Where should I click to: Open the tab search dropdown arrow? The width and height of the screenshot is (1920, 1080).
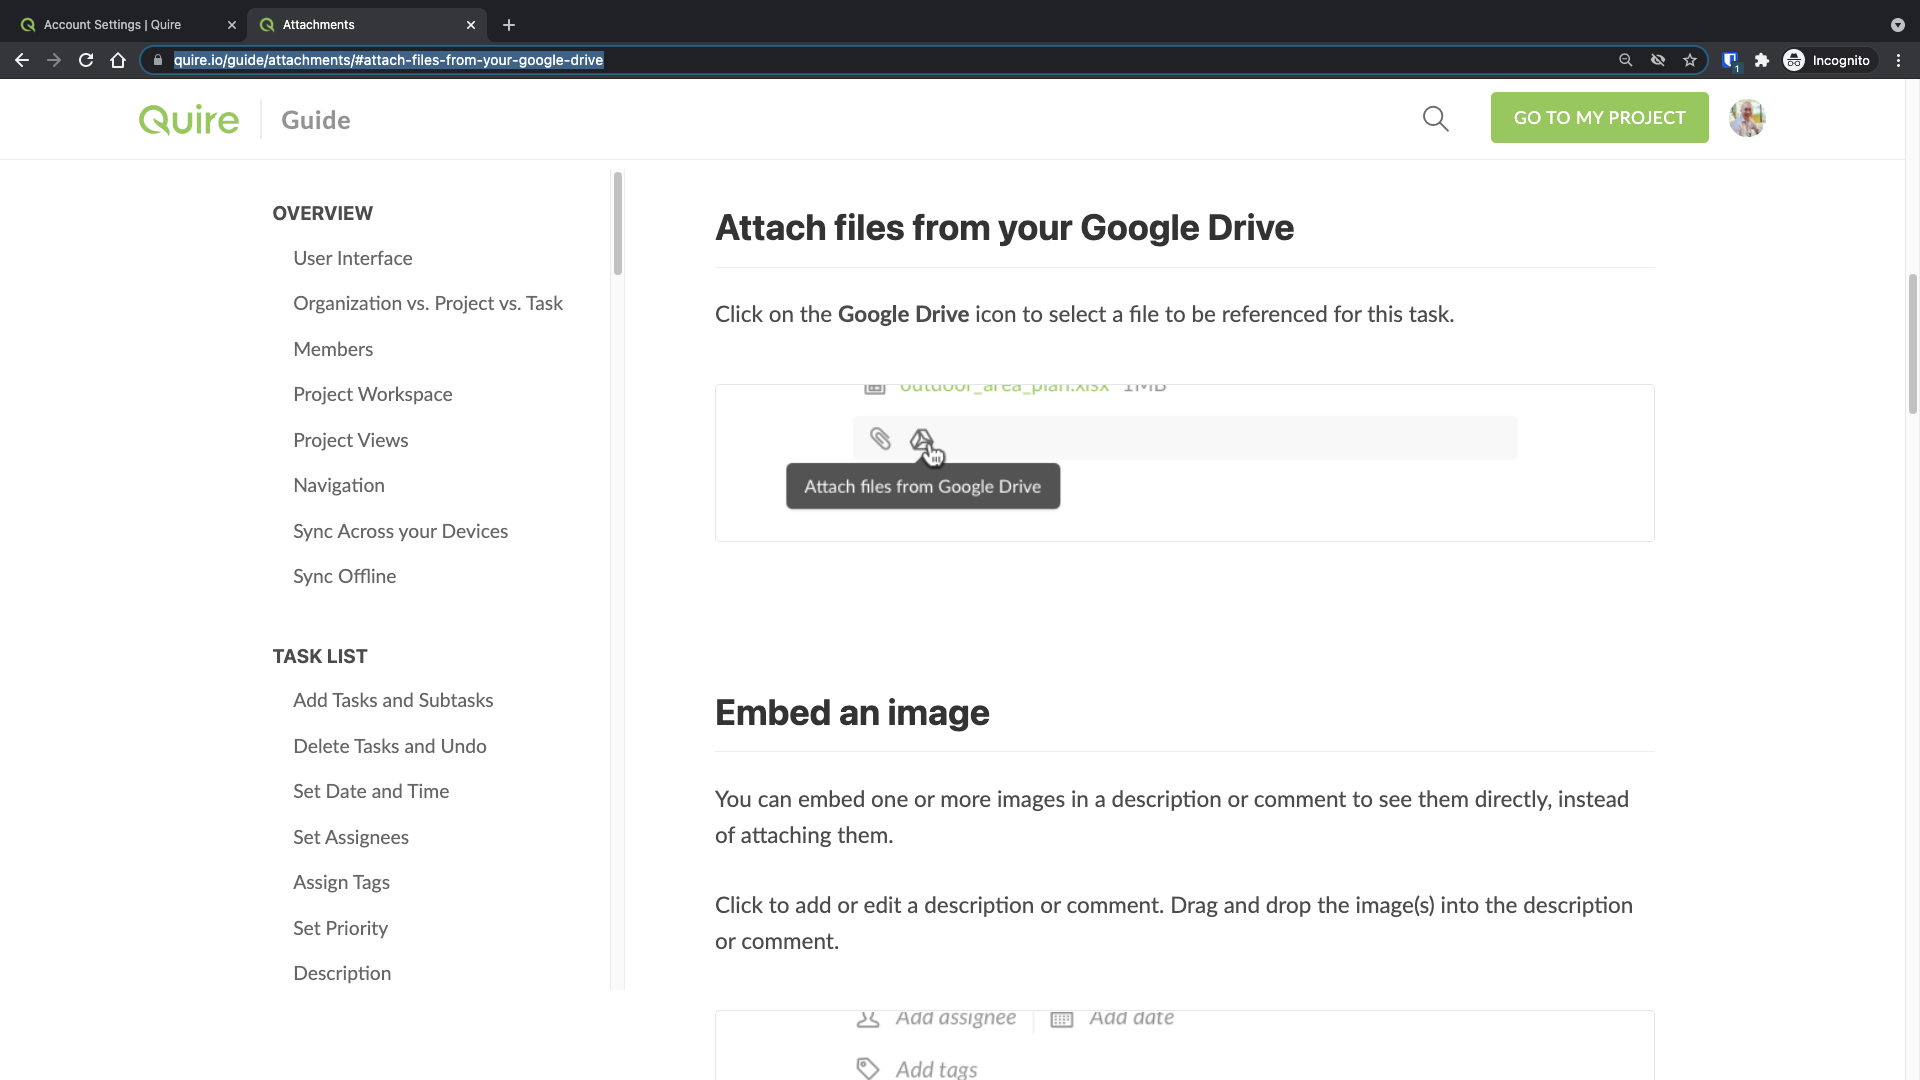coord(1897,25)
